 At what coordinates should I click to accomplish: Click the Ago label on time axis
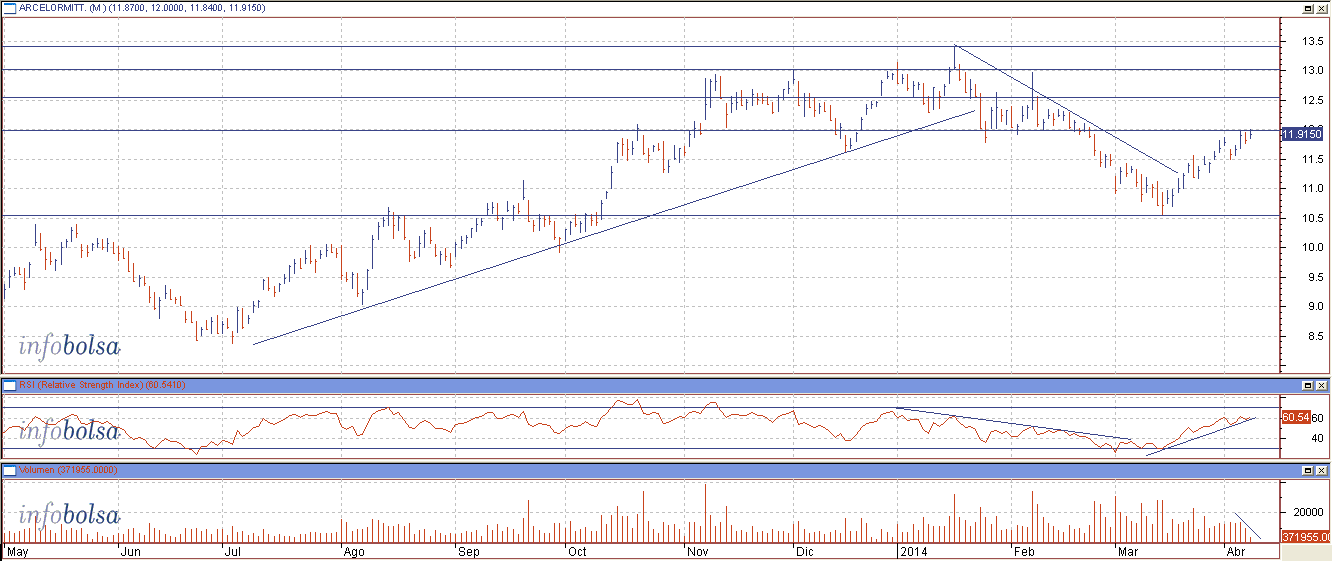352,551
